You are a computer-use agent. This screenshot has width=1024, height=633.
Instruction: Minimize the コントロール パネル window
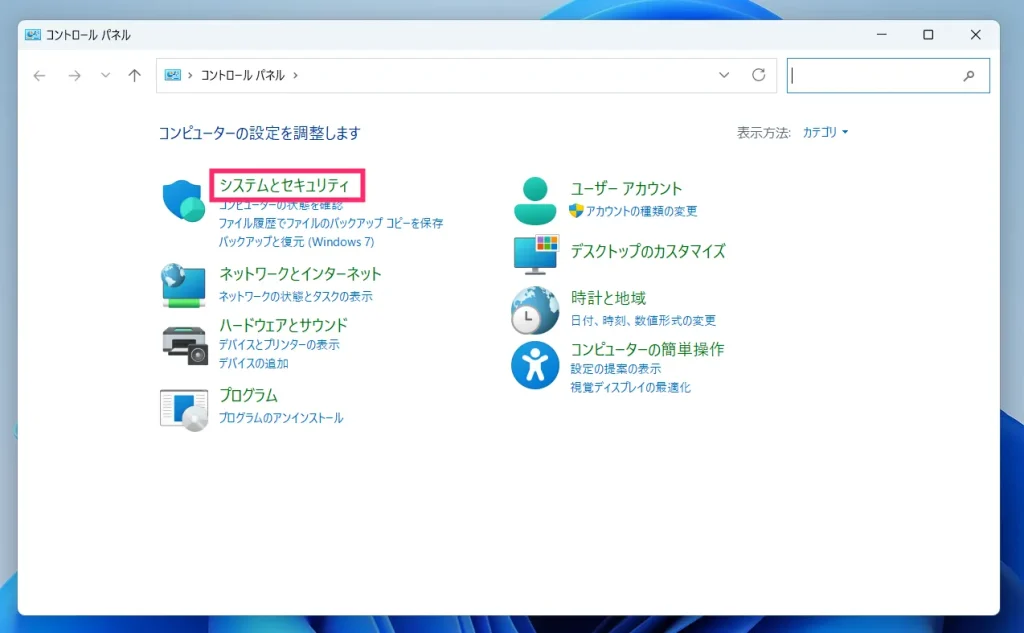click(x=882, y=35)
